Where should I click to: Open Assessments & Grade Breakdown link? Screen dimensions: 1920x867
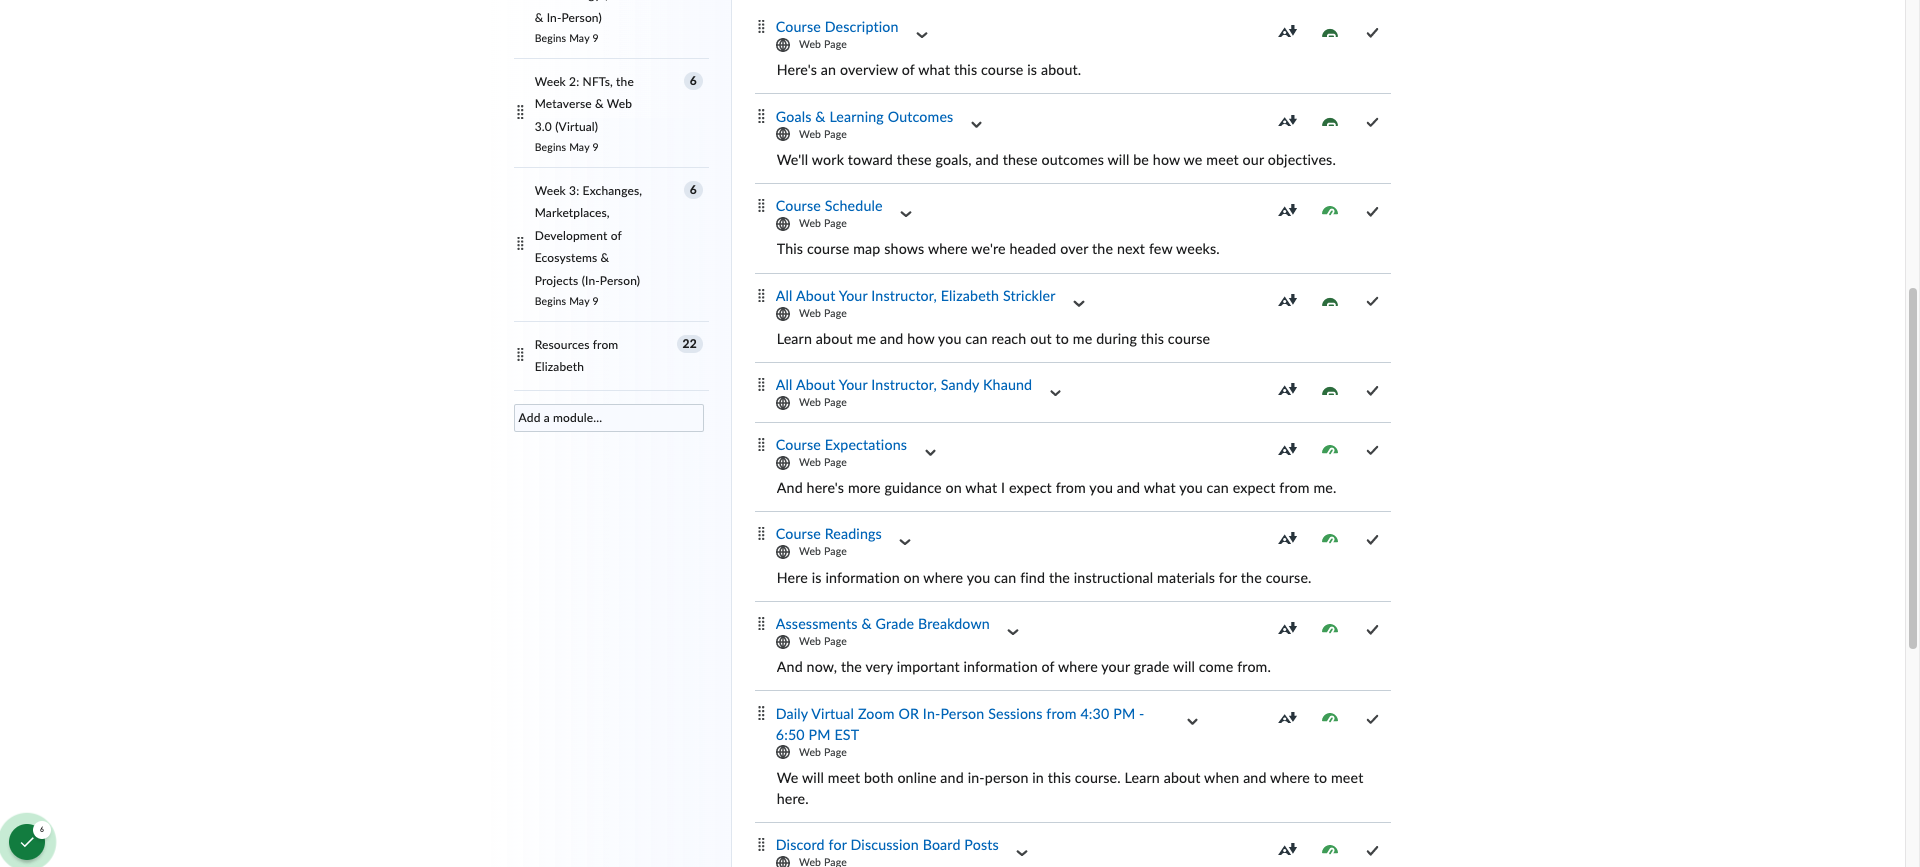(x=883, y=624)
